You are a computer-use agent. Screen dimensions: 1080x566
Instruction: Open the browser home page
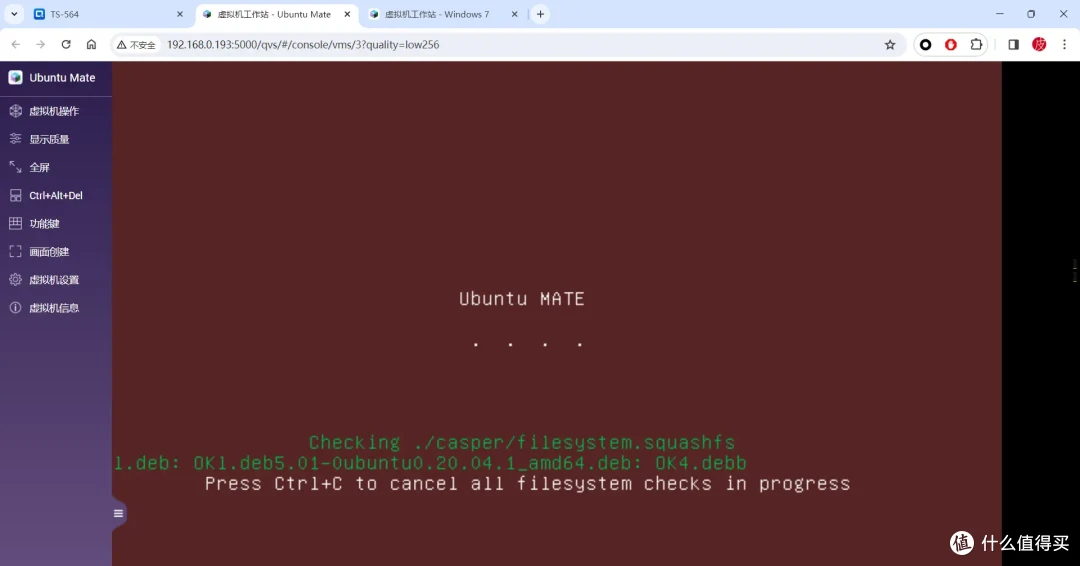point(91,44)
